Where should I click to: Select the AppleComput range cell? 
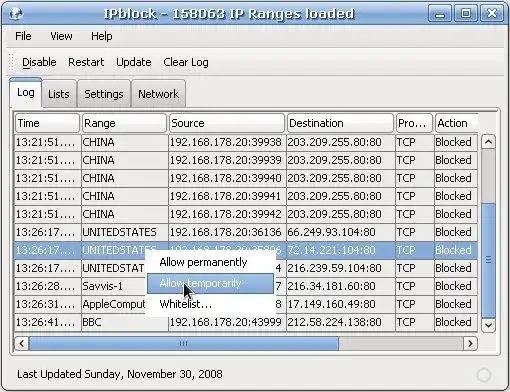pos(113,304)
